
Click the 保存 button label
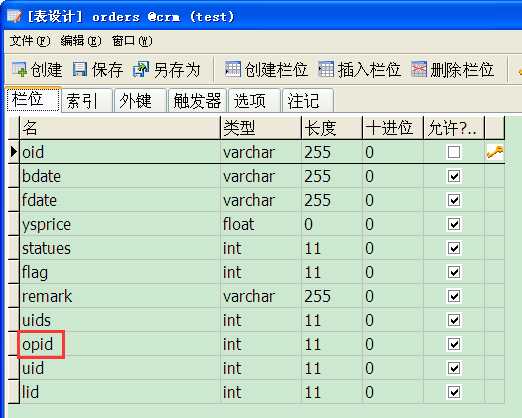(x=107, y=70)
